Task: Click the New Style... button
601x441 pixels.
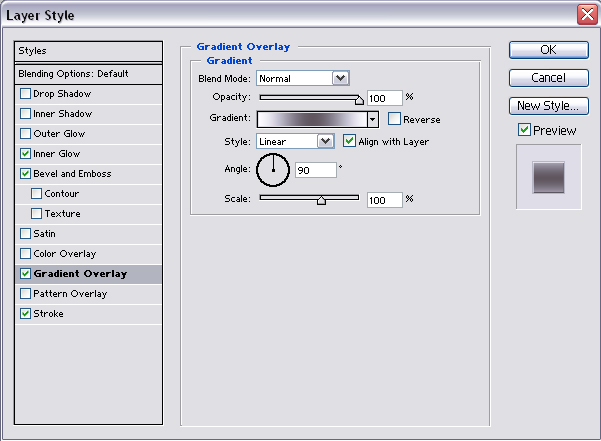Action: (x=548, y=106)
